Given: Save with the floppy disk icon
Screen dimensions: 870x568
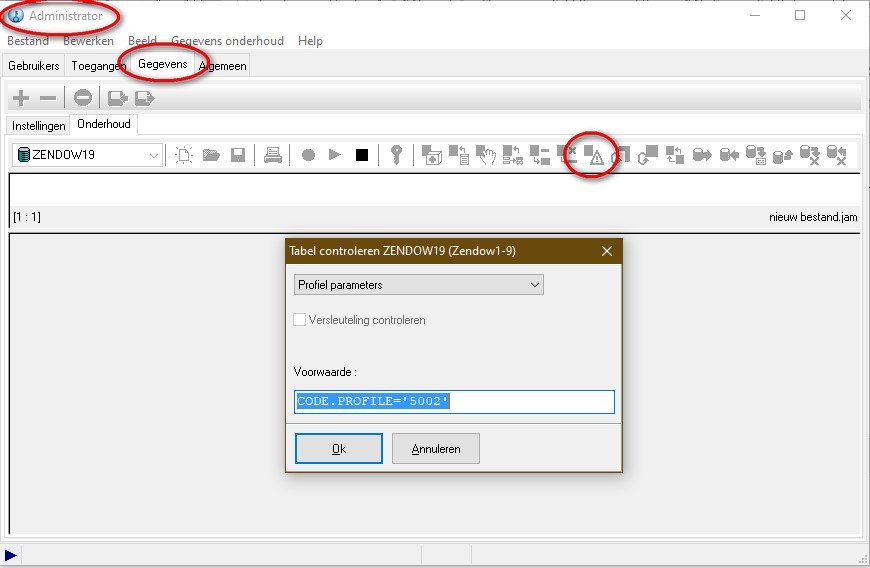Looking at the screenshot, I should (x=238, y=155).
